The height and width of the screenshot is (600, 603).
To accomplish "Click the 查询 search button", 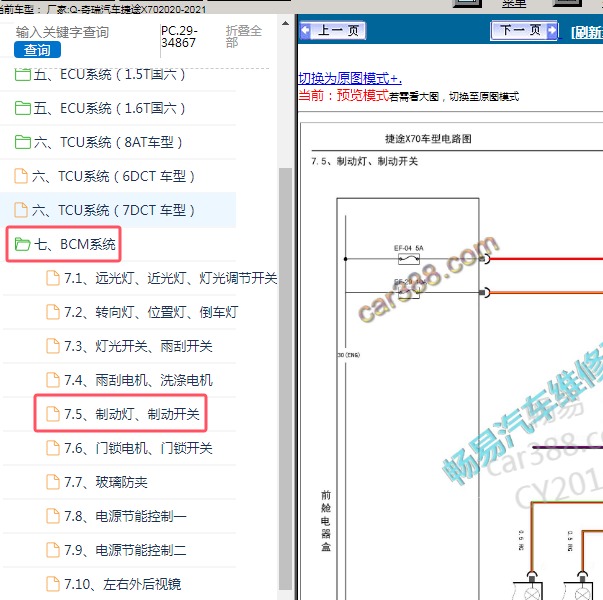I will 37,50.
